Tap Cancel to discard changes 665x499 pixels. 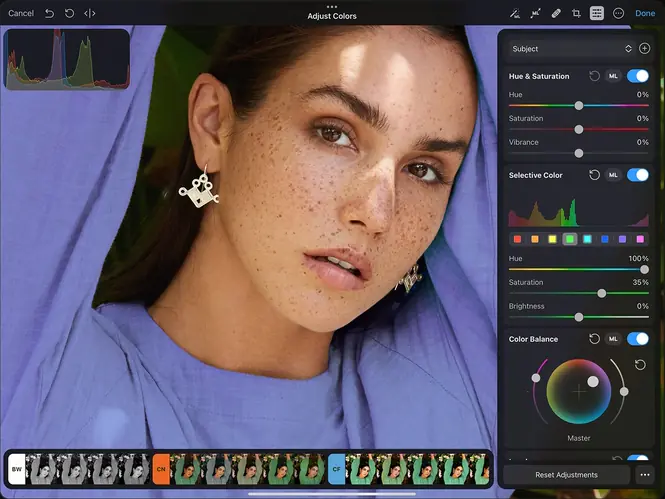coord(21,13)
